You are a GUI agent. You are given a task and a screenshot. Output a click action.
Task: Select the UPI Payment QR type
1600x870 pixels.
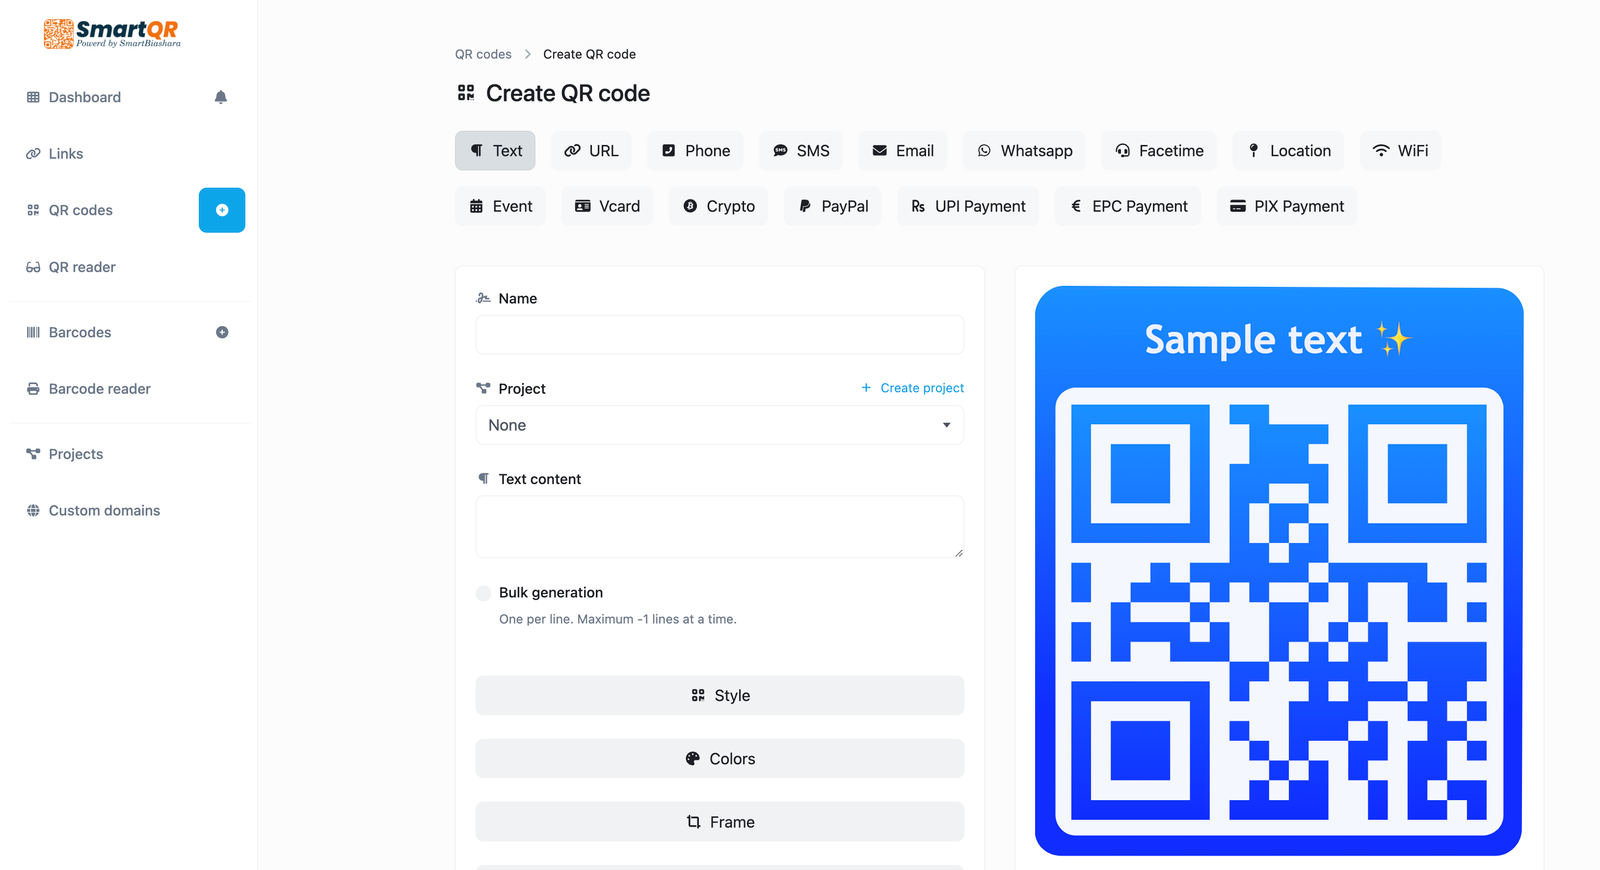968,206
